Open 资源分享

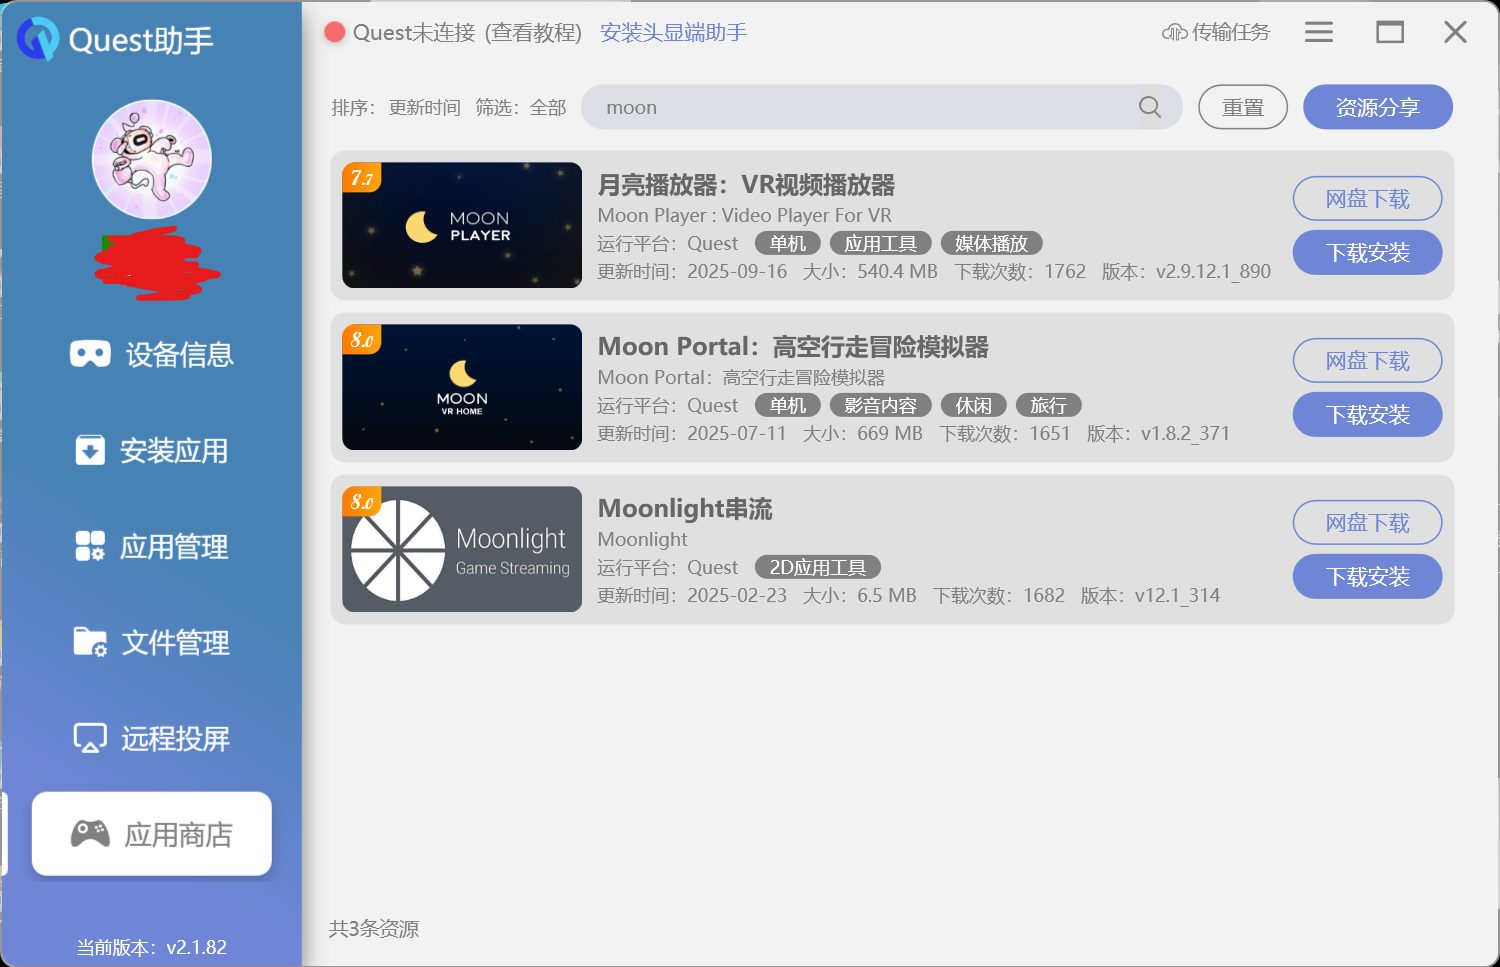click(1377, 107)
